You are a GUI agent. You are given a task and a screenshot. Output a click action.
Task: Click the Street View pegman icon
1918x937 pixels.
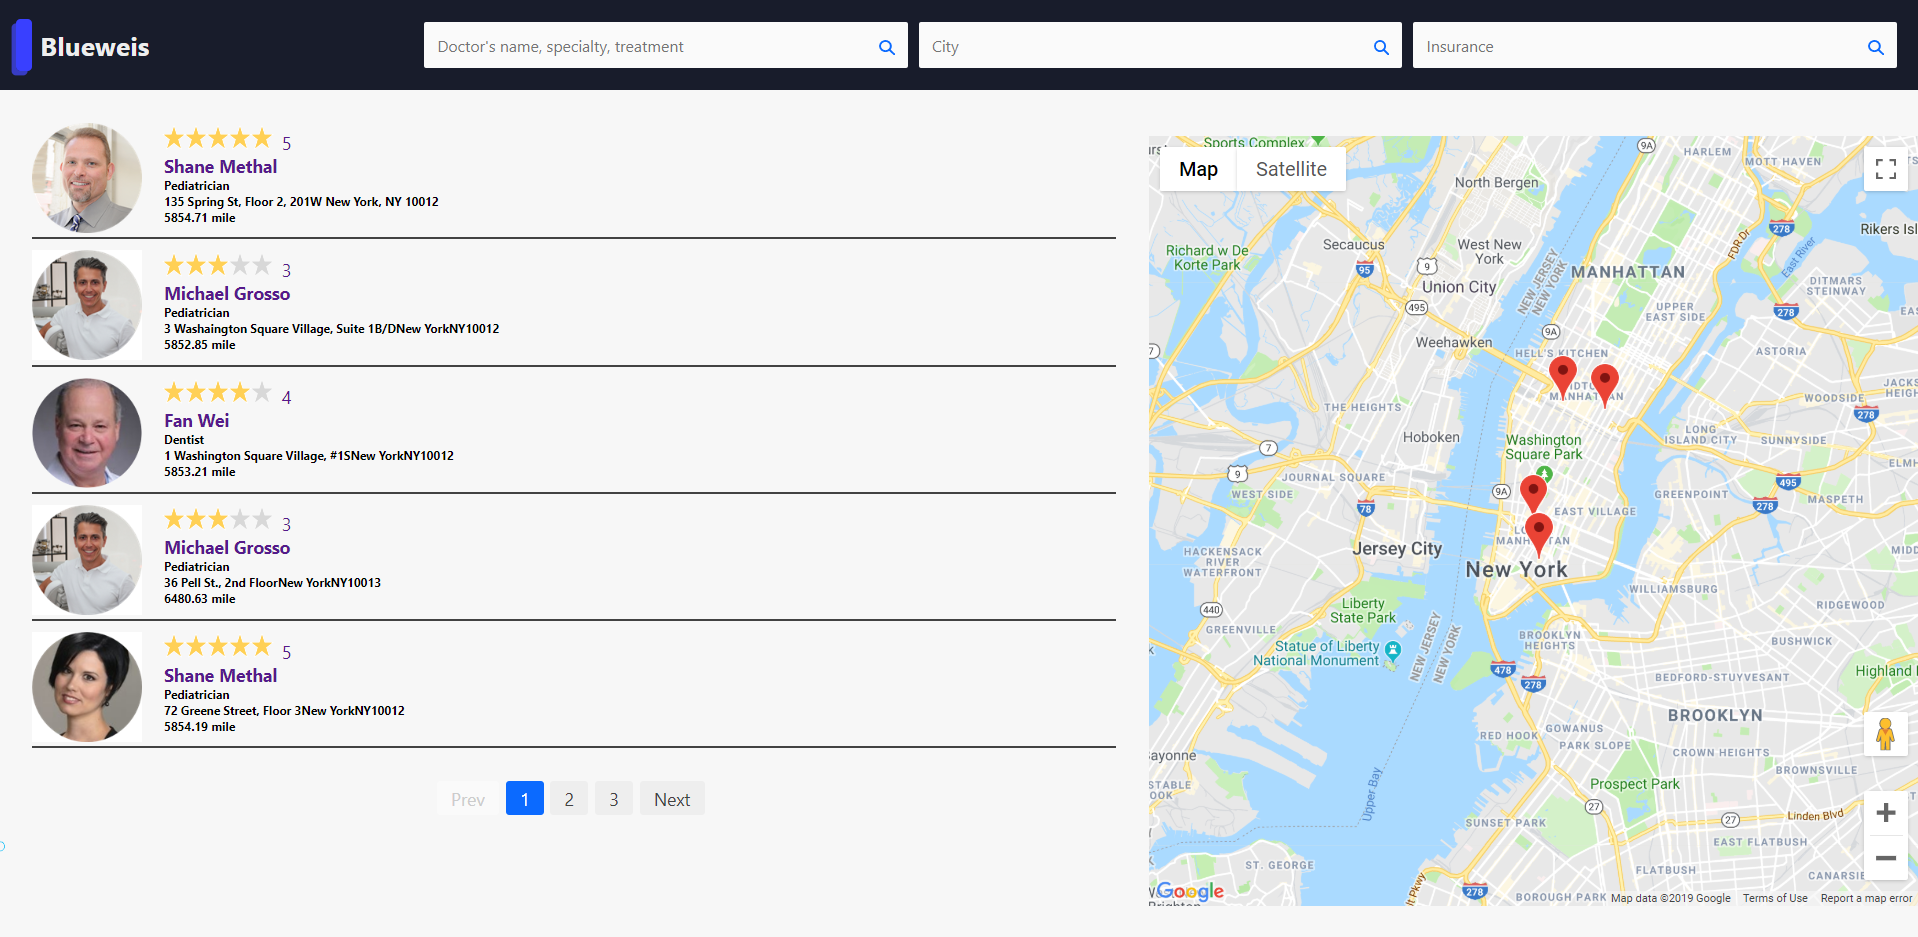pyautogui.click(x=1885, y=735)
